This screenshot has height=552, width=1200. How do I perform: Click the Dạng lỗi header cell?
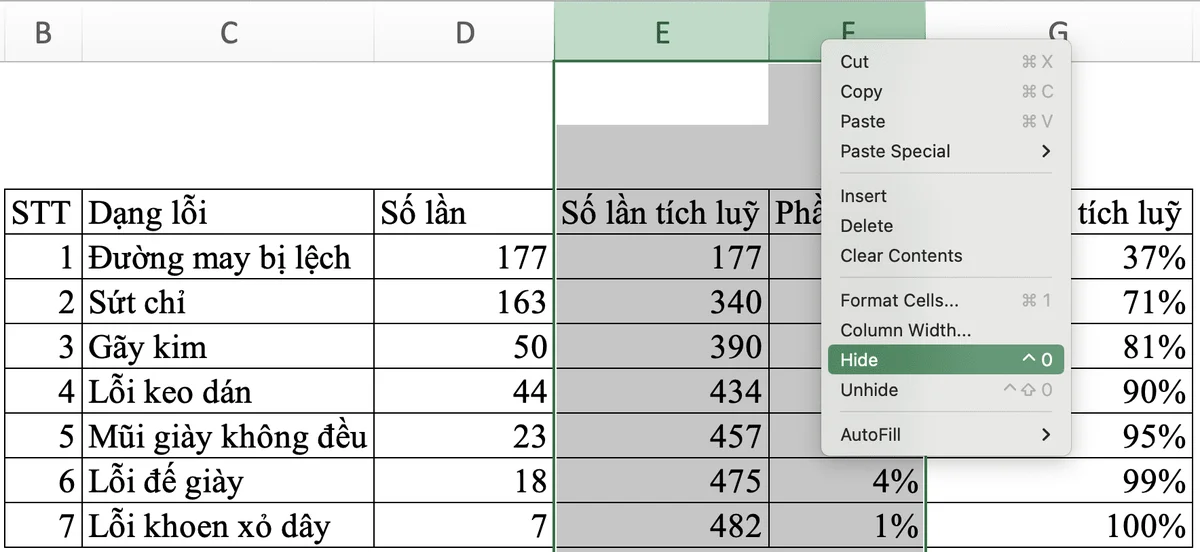click(x=228, y=212)
